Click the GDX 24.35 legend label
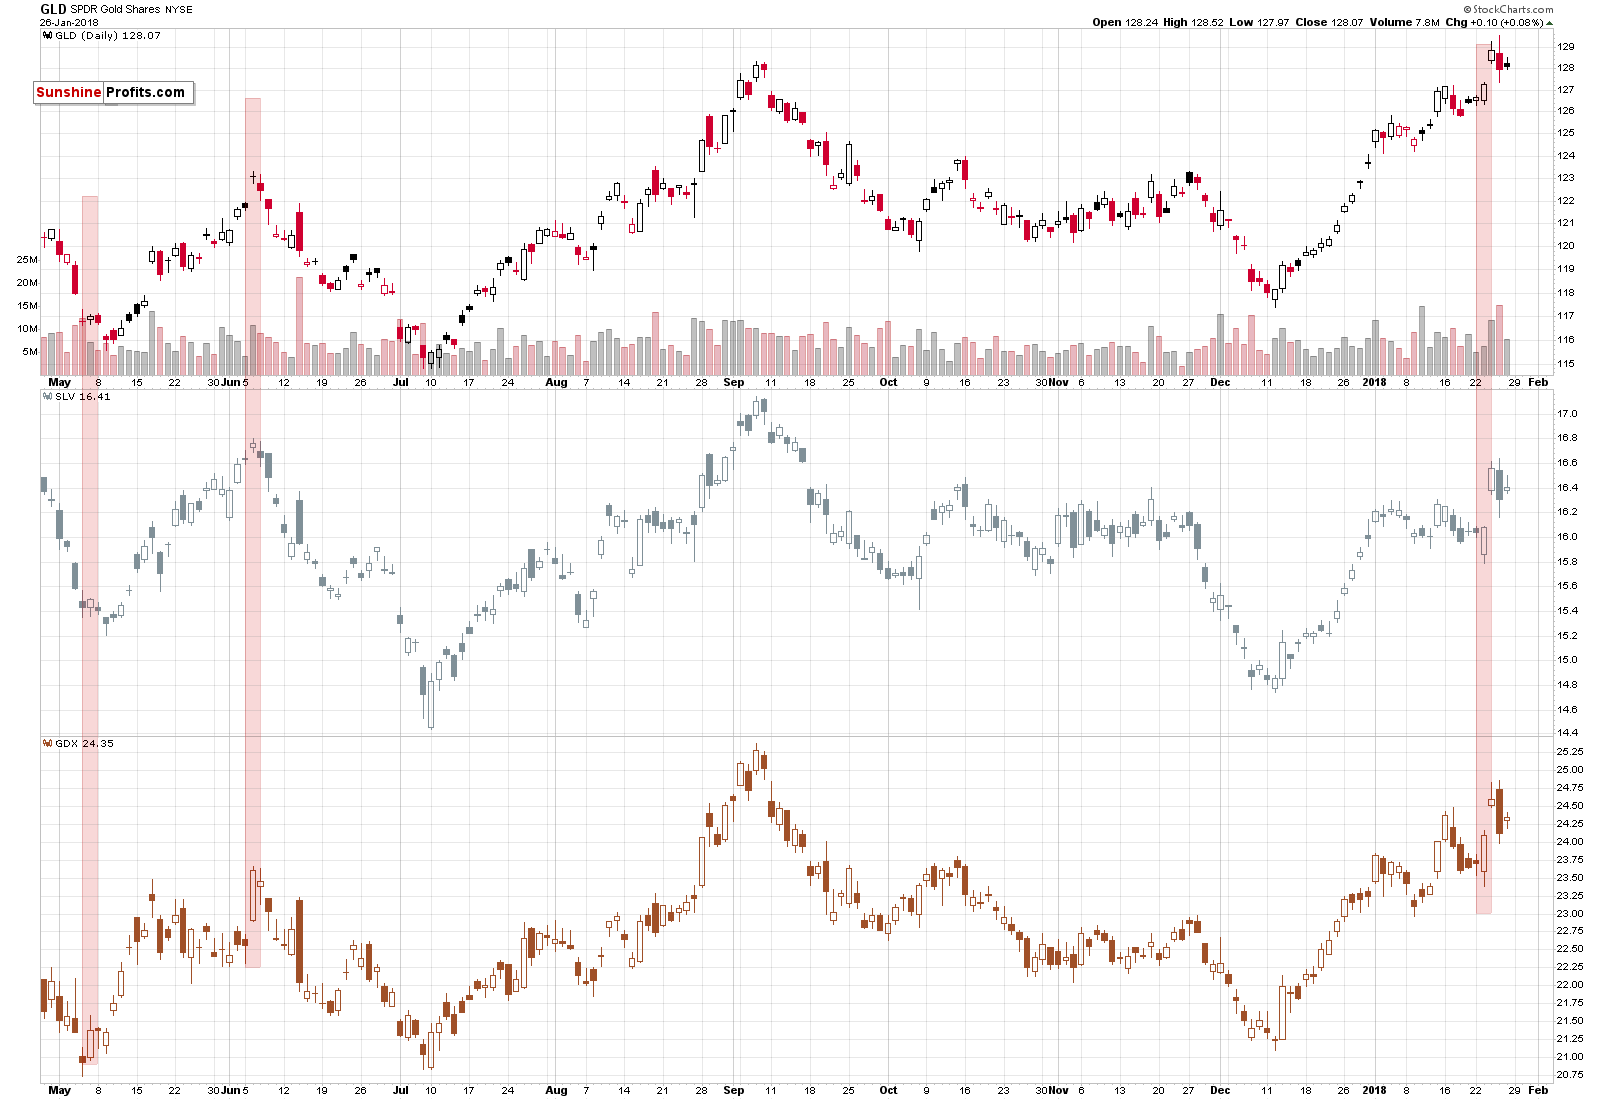Screen dimensions: 1600x1100 [84, 743]
